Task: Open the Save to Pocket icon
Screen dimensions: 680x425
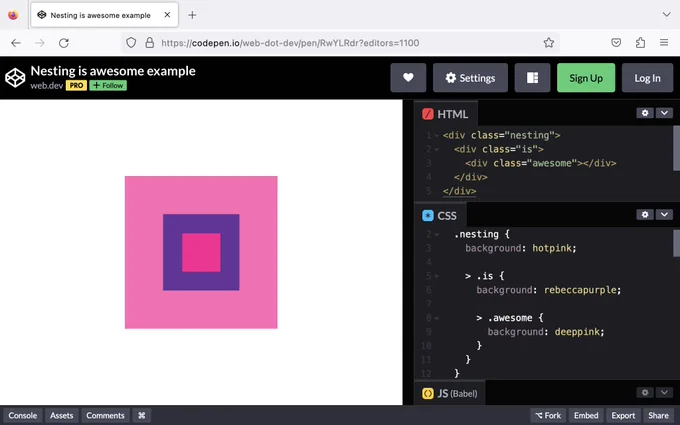Action: coord(616,42)
